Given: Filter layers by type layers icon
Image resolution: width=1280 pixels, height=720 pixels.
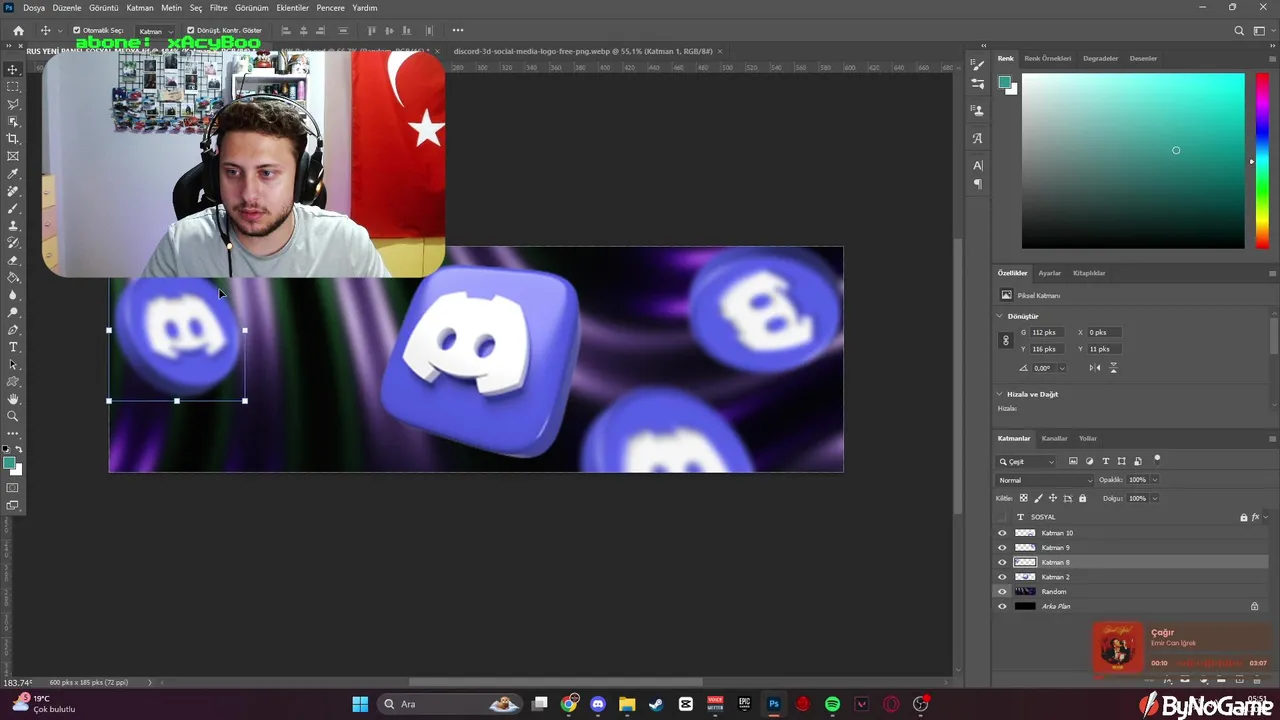Looking at the screenshot, I should tap(1105, 461).
